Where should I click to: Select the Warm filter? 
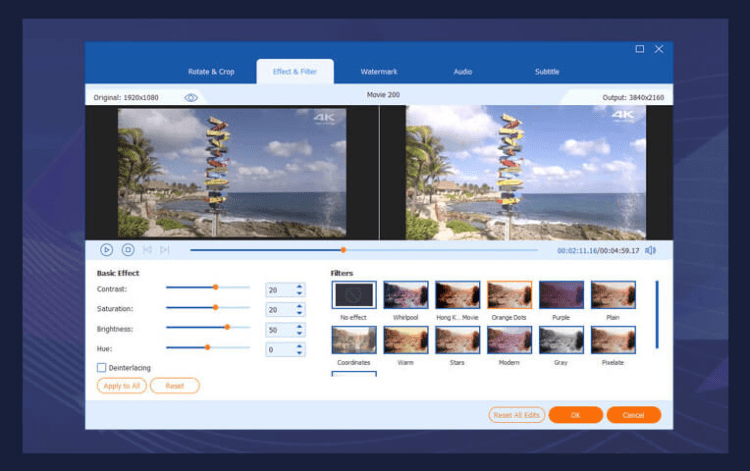click(406, 340)
